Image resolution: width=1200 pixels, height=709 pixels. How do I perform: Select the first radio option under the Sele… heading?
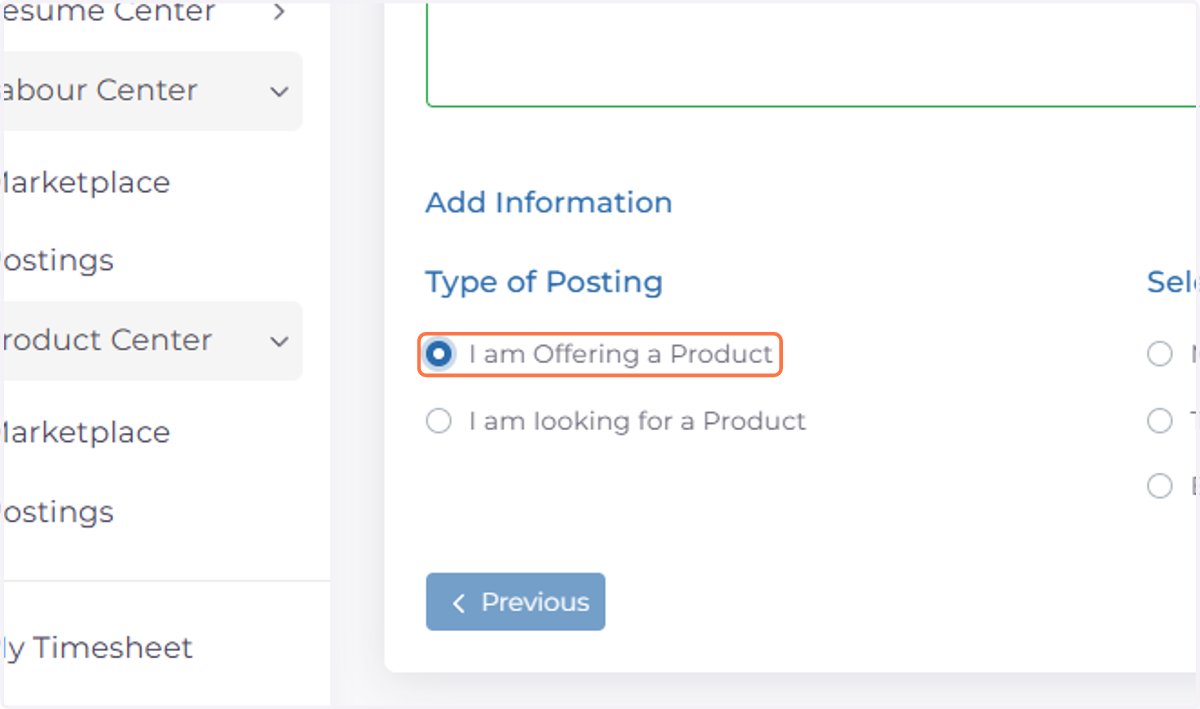coord(1159,354)
